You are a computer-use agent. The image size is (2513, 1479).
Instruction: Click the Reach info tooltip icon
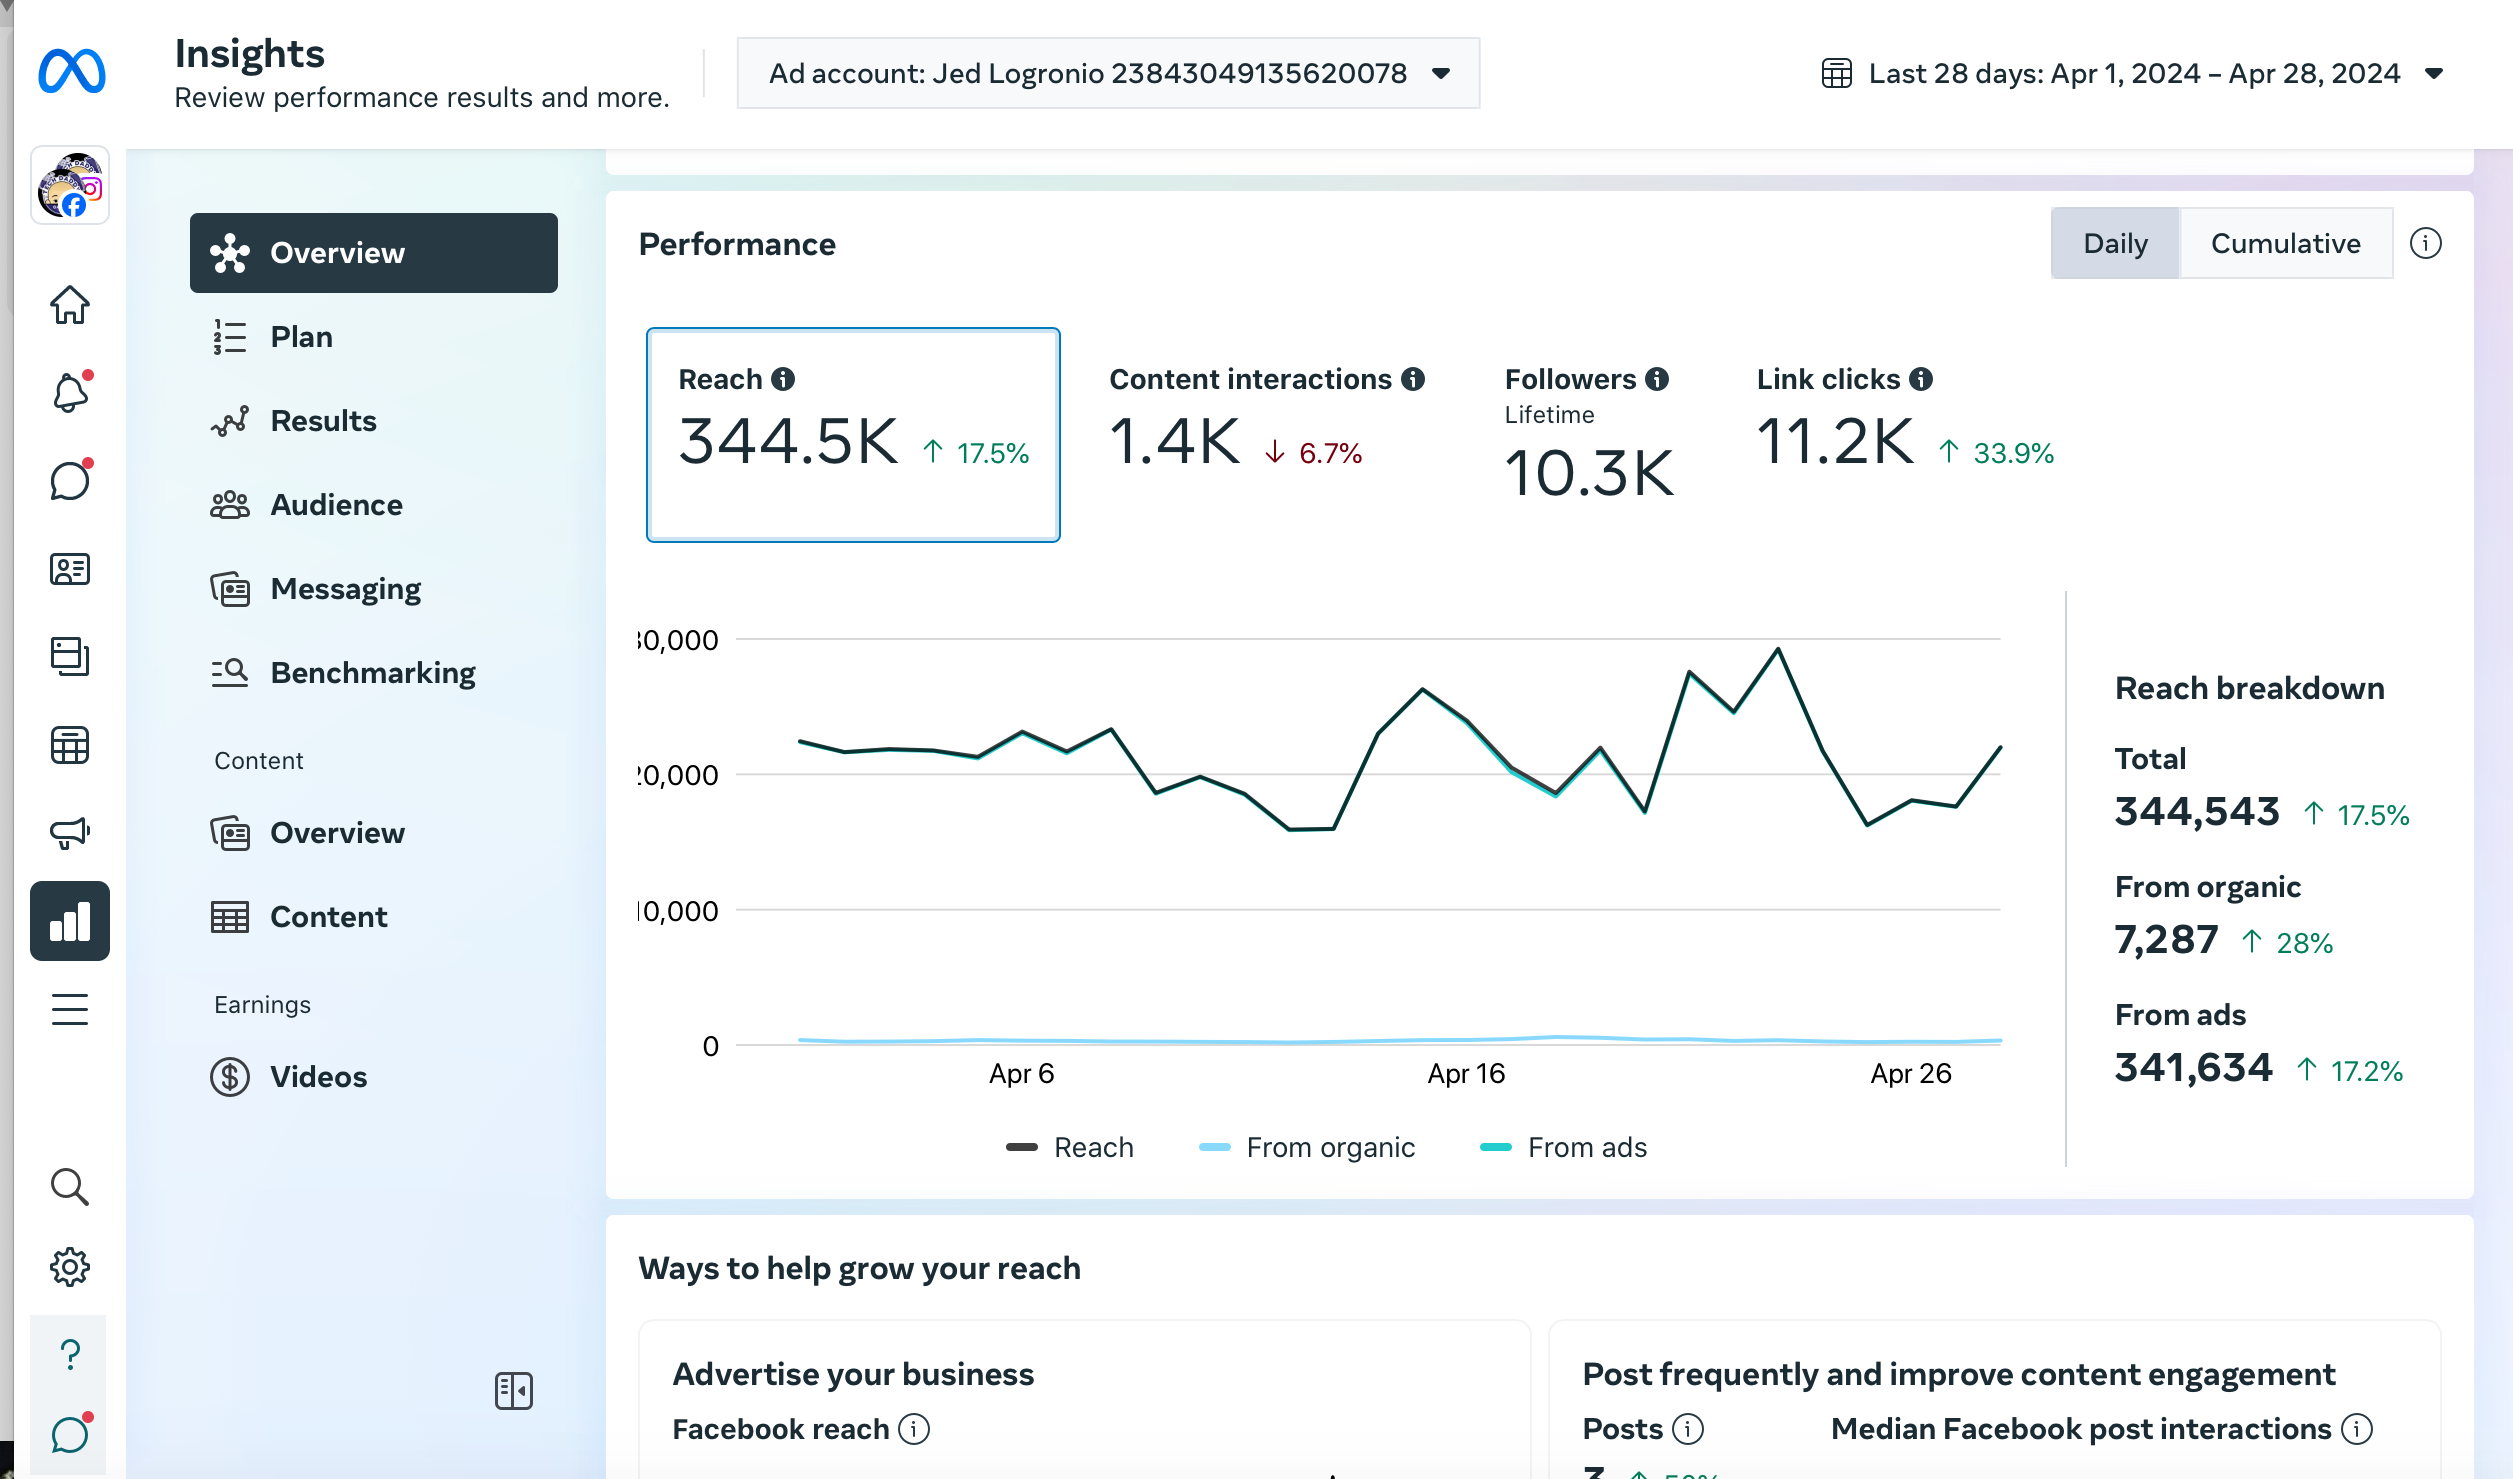(x=784, y=379)
